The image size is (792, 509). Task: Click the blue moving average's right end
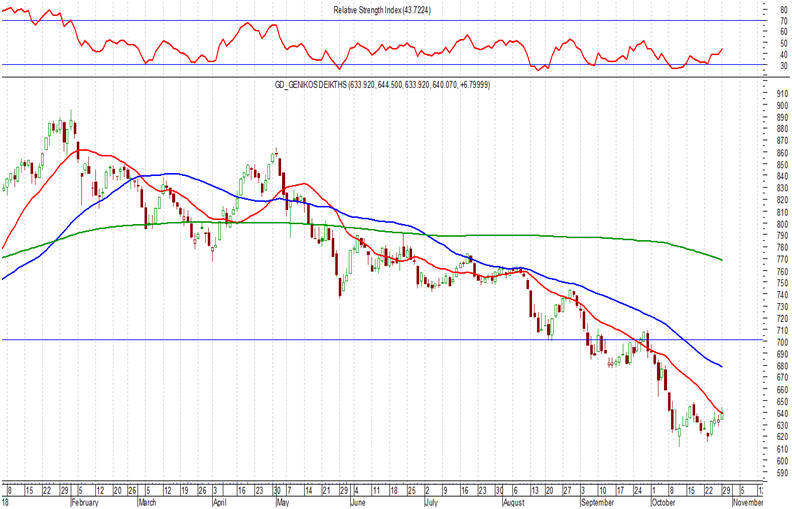point(721,366)
